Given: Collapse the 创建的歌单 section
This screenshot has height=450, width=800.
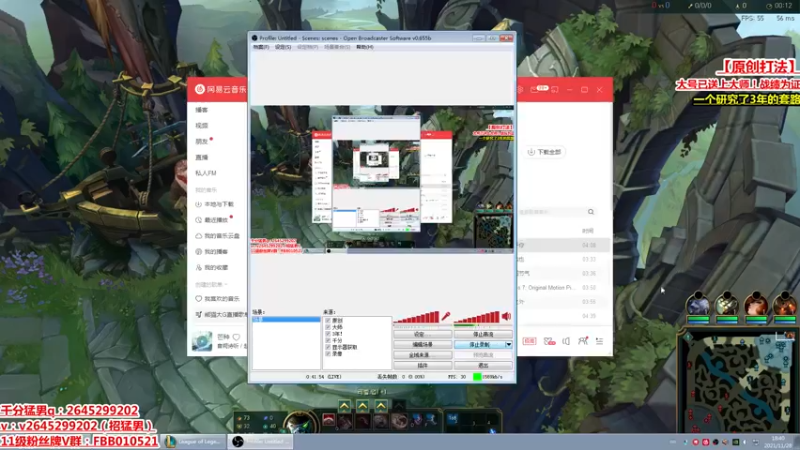Looking at the screenshot, I should tap(211, 284).
